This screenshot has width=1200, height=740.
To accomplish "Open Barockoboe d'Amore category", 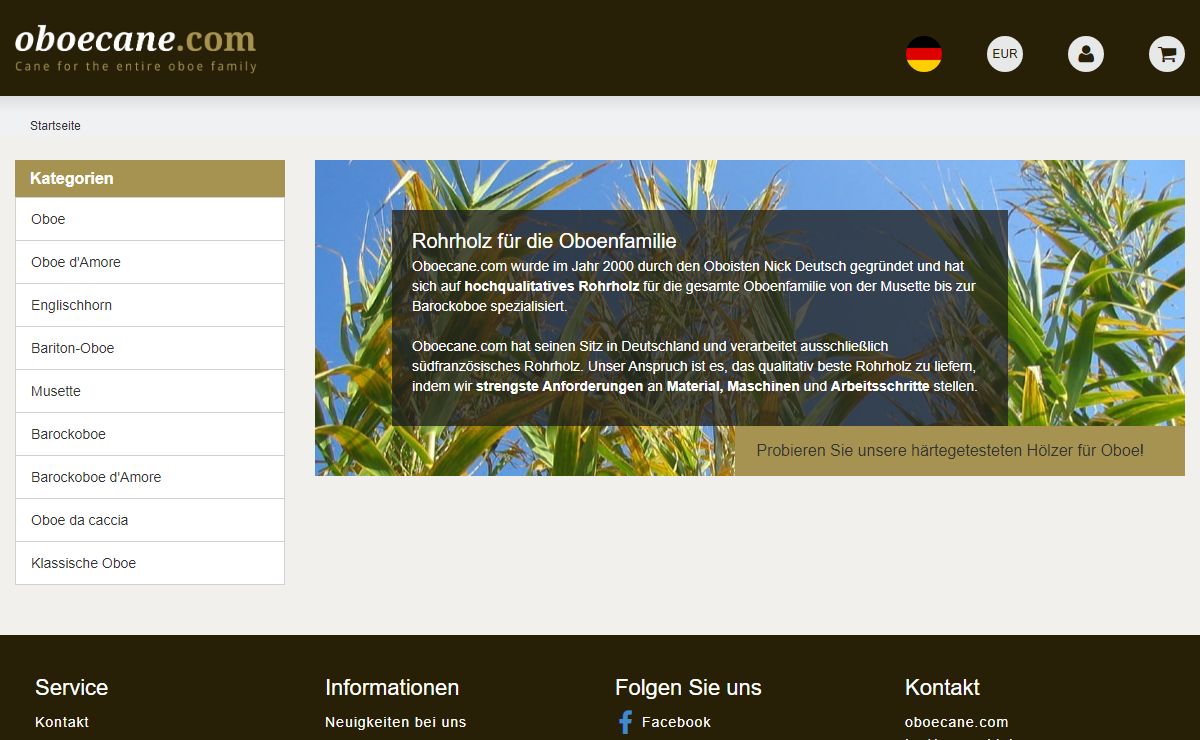I will tap(150, 477).
